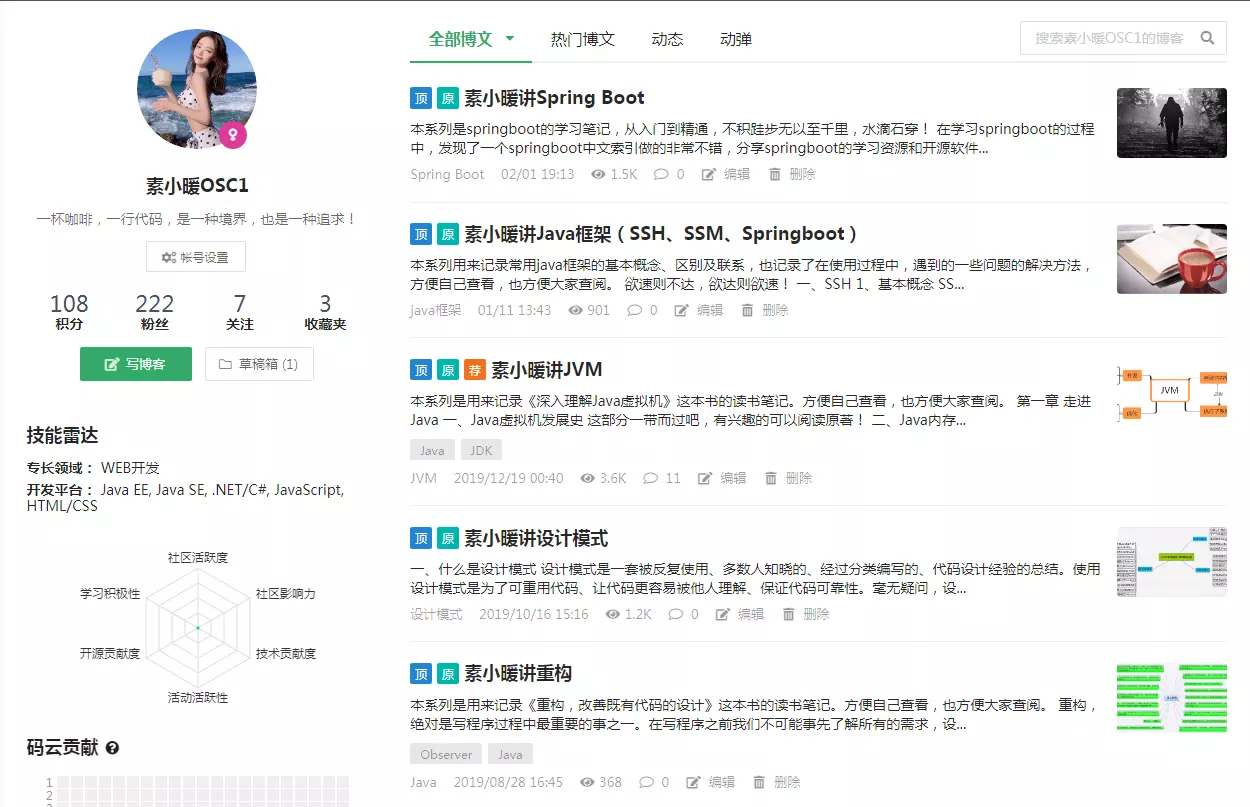
Task: Click the female gender badge on avatar
Action: point(232,134)
